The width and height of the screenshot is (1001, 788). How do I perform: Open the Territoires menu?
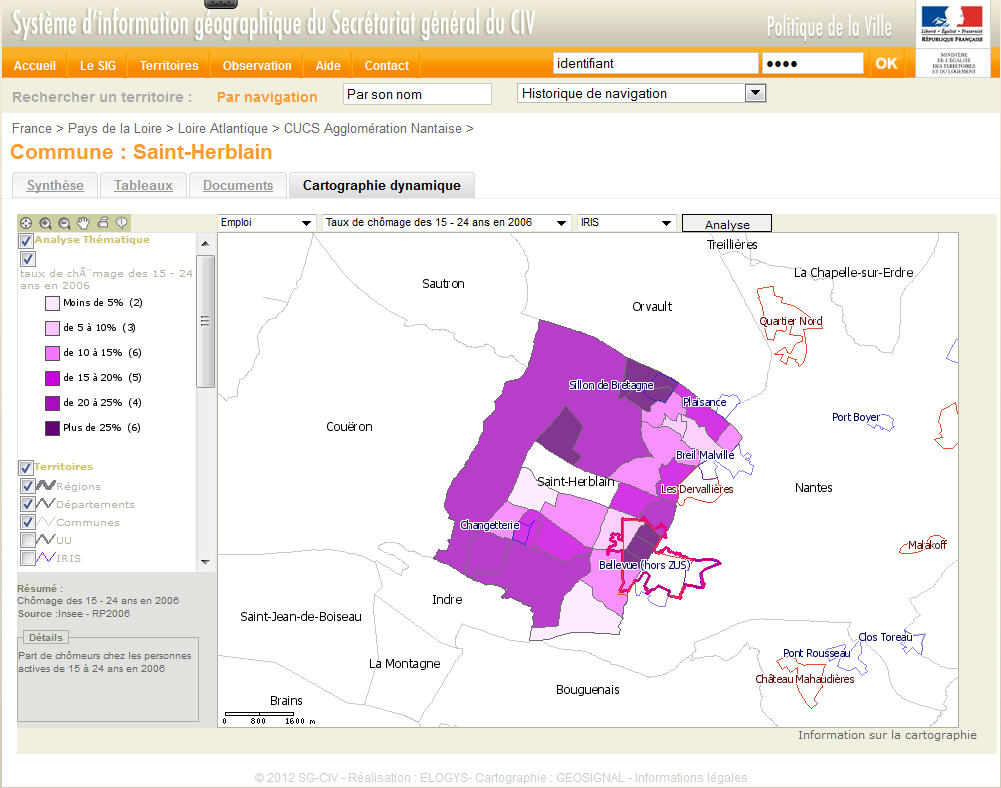169,65
